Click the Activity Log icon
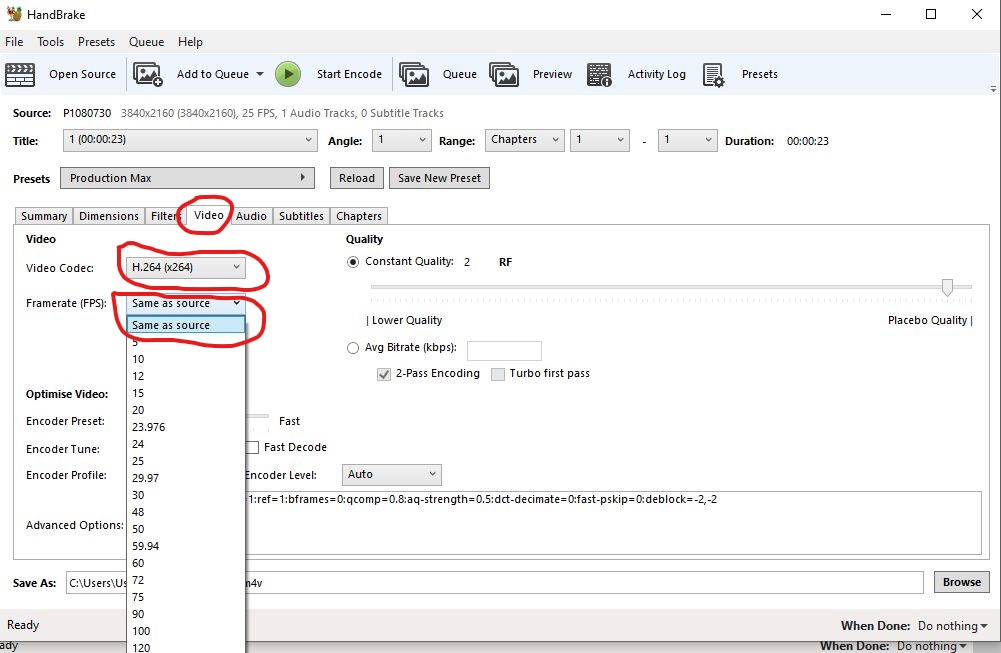Viewport: 1001px width, 653px height. coord(599,74)
